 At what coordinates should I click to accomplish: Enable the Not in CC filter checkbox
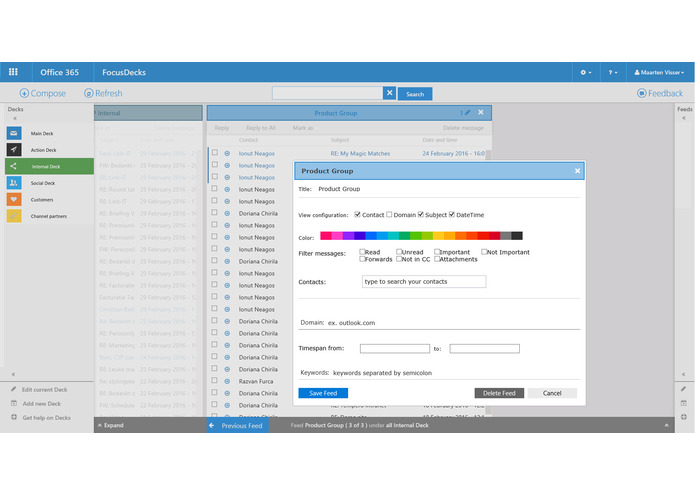pyautogui.click(x=399, y=259)
